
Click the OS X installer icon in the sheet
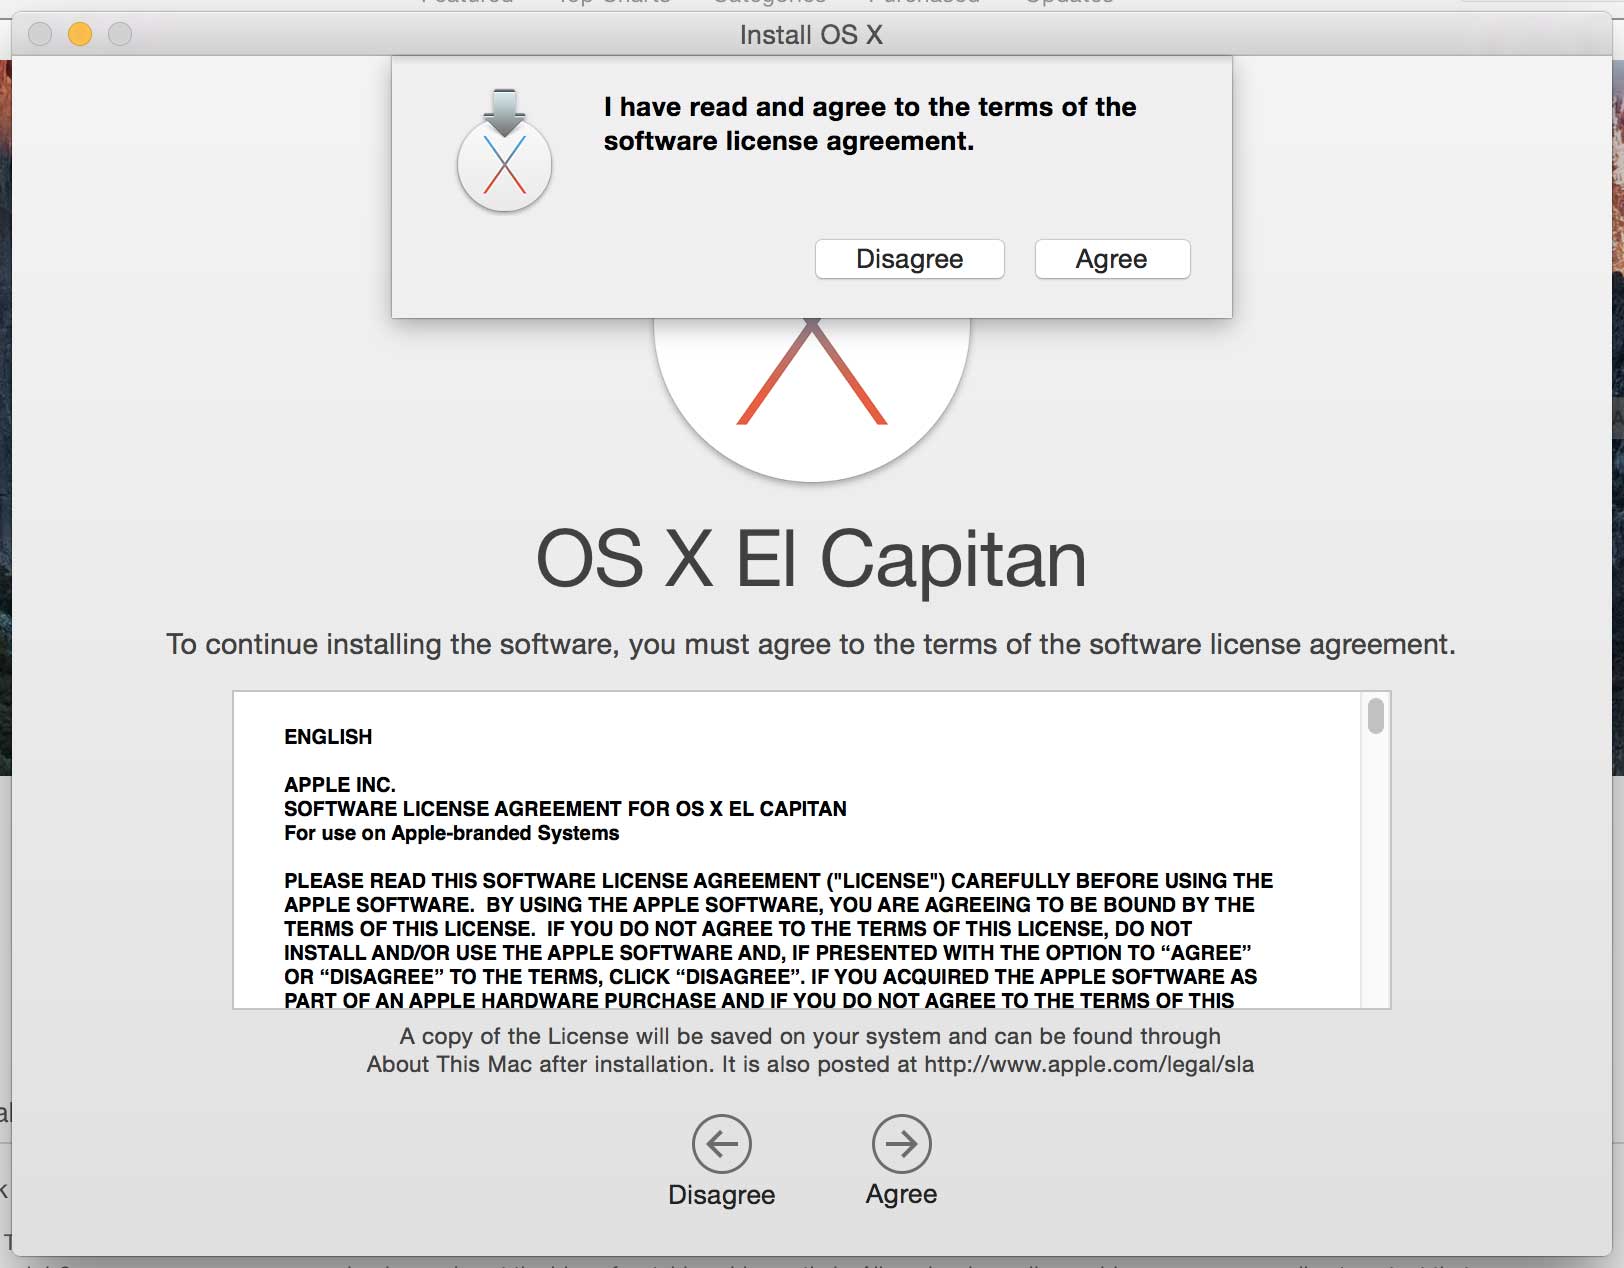point(504,150)
